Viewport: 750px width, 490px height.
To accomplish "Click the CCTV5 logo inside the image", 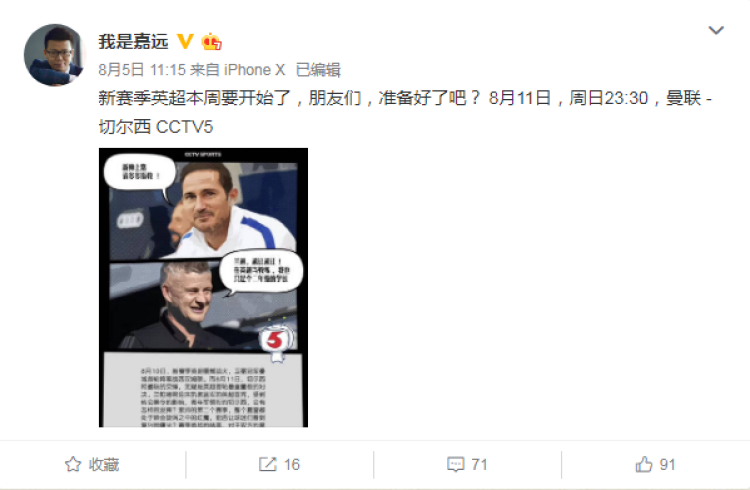I will point(277,340).
